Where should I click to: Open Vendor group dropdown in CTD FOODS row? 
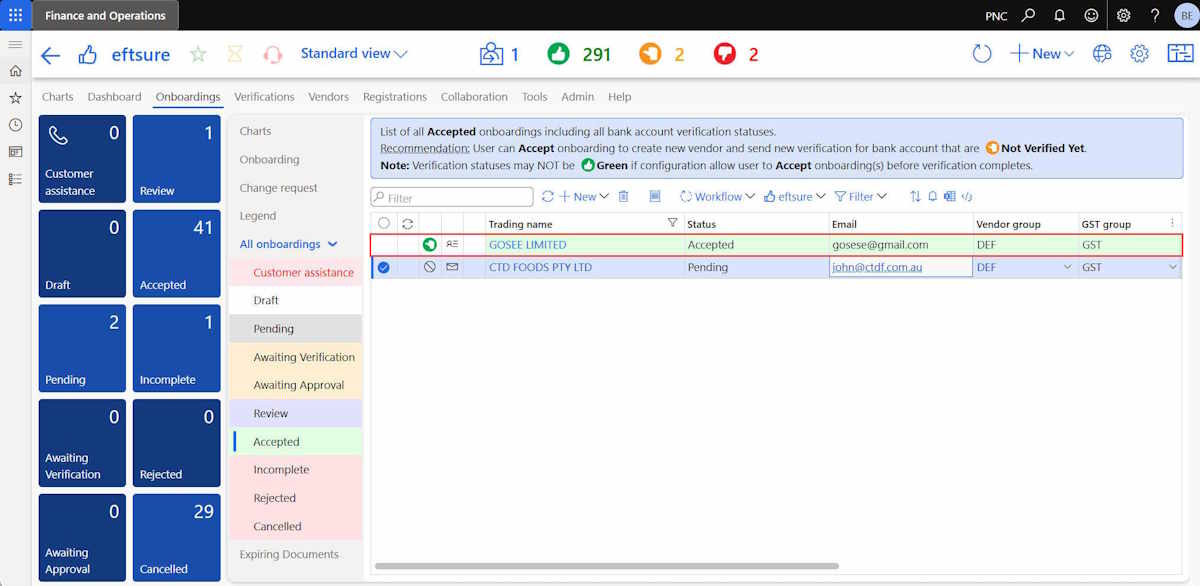(1067, 267)
